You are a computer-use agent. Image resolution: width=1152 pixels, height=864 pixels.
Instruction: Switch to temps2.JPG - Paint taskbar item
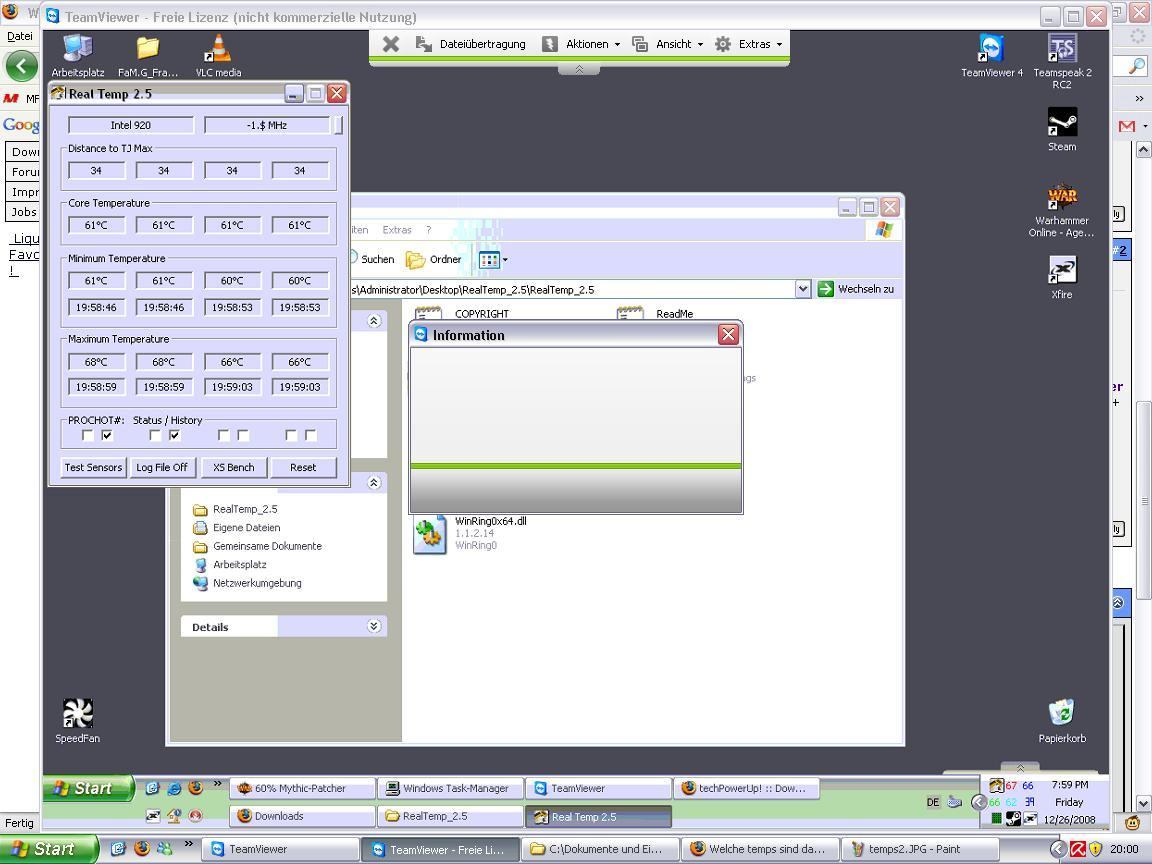click(920, 849)
